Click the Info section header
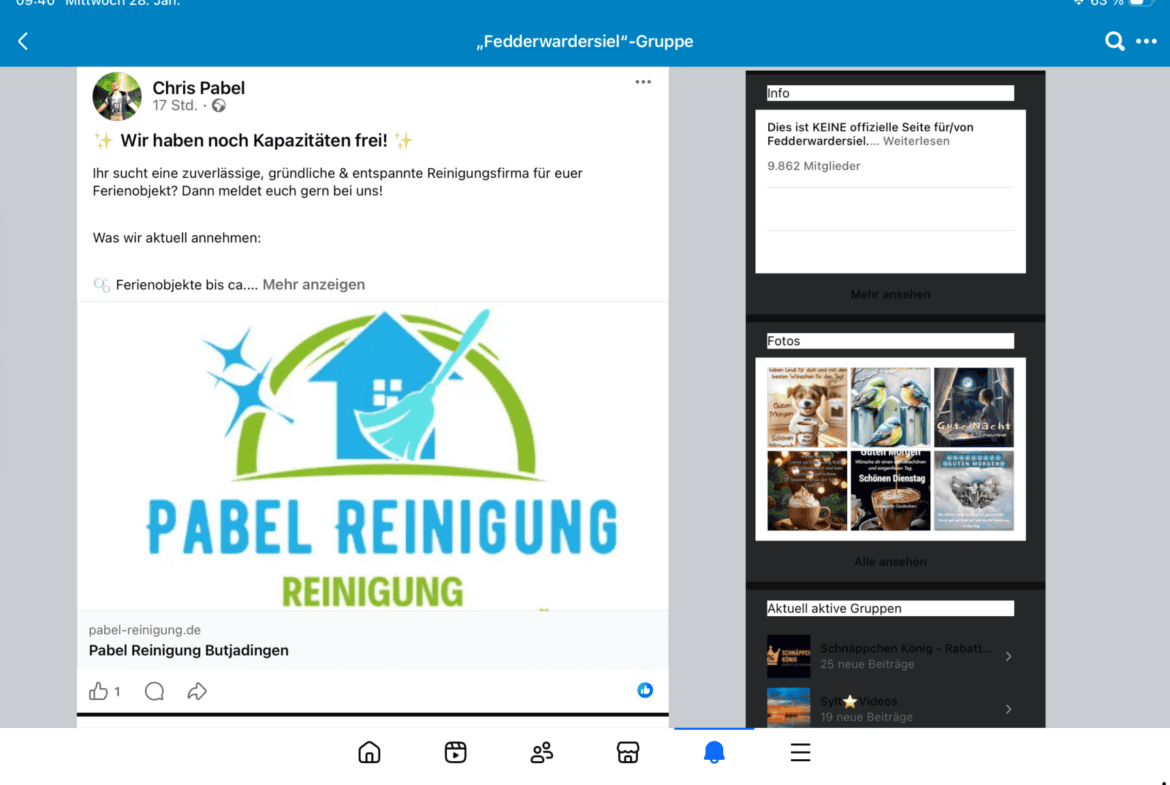The height and width of the screenshot is (785, 1170). [x=890, y=93]
